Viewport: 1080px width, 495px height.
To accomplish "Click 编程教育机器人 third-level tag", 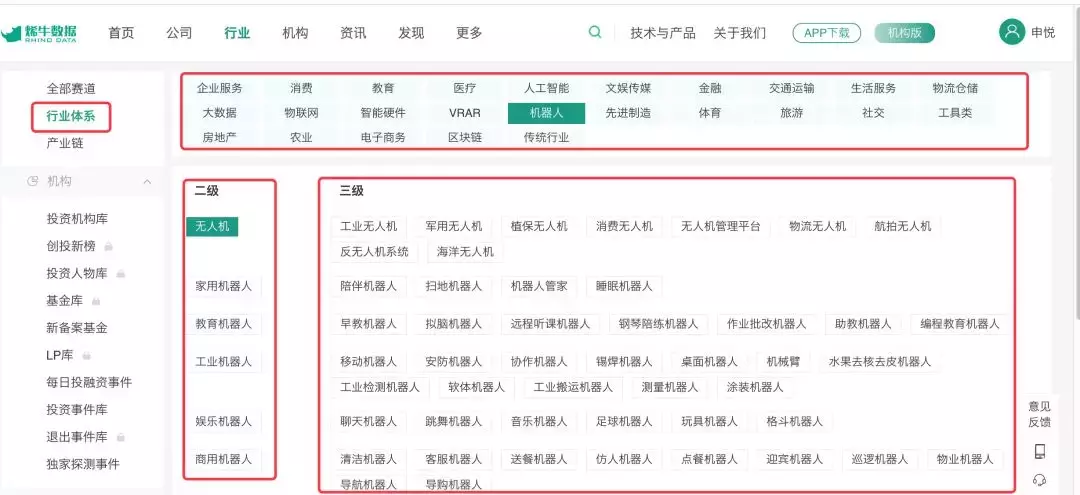I will point(959,324).
